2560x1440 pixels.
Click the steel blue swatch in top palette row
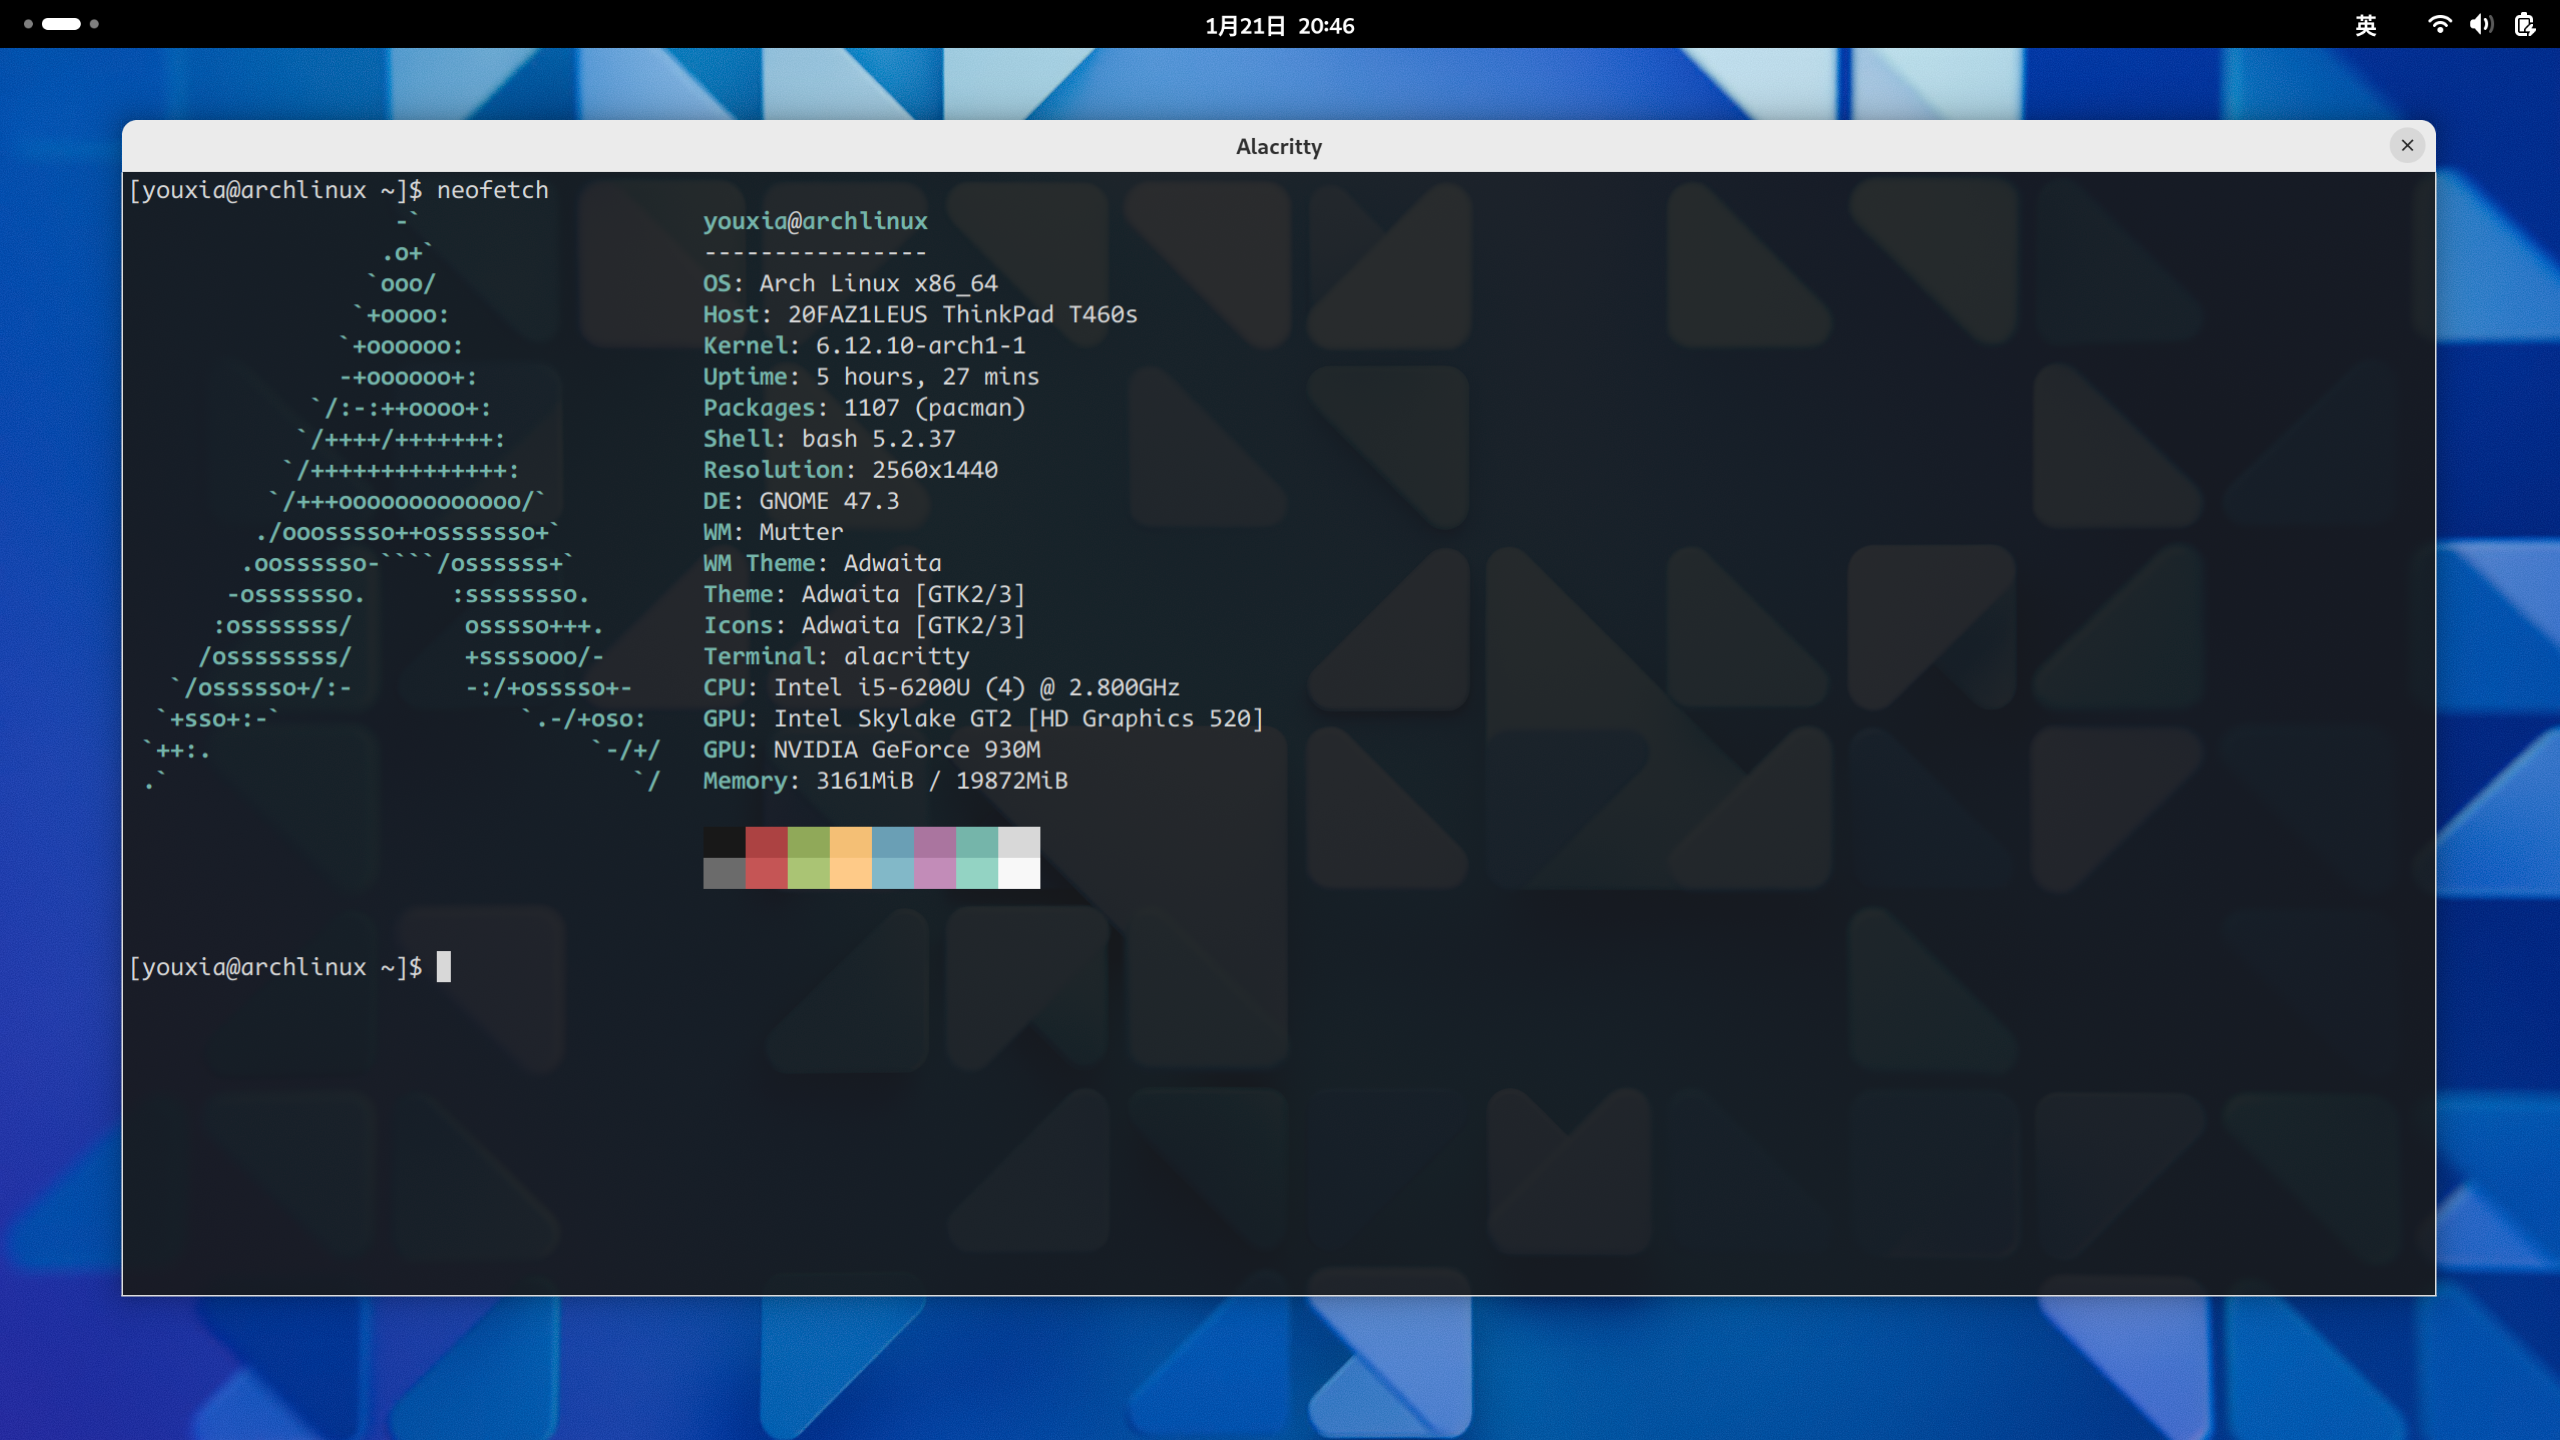(892, 842)
